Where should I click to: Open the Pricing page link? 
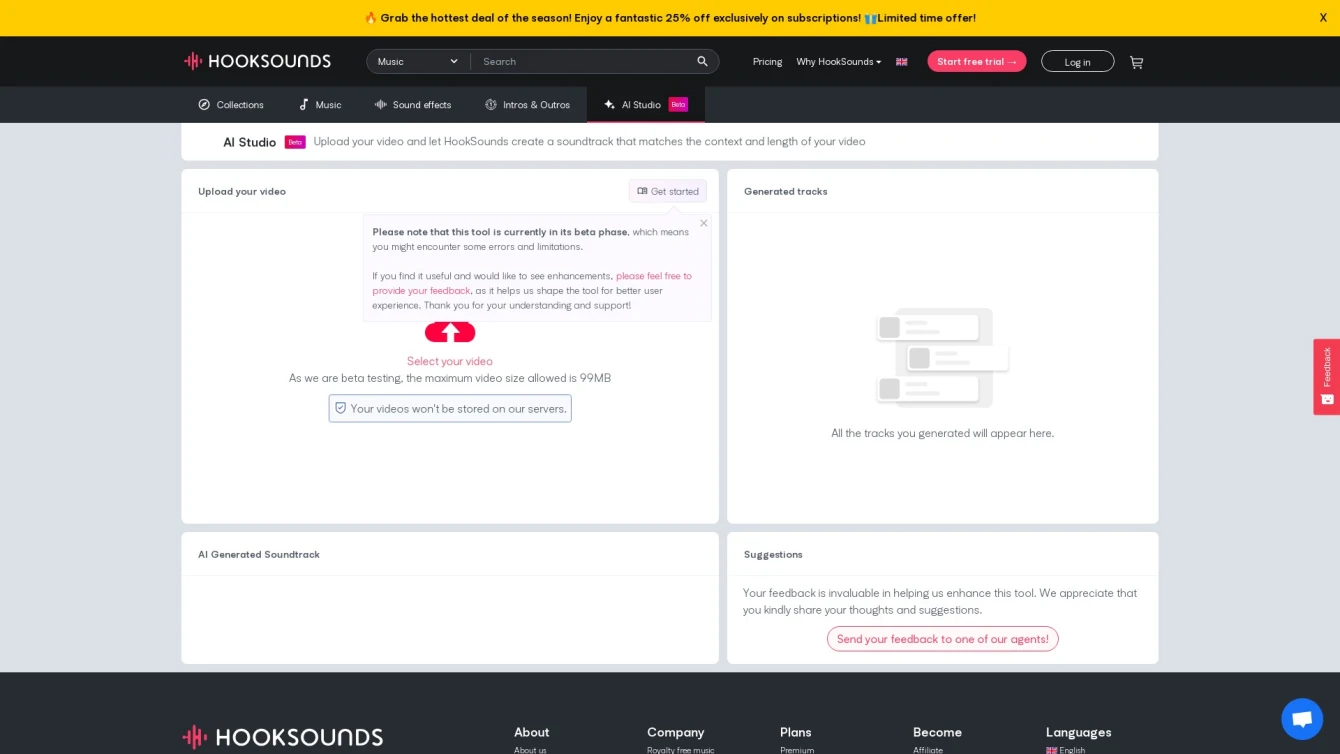pyautogui.click(x=767, y=62)
